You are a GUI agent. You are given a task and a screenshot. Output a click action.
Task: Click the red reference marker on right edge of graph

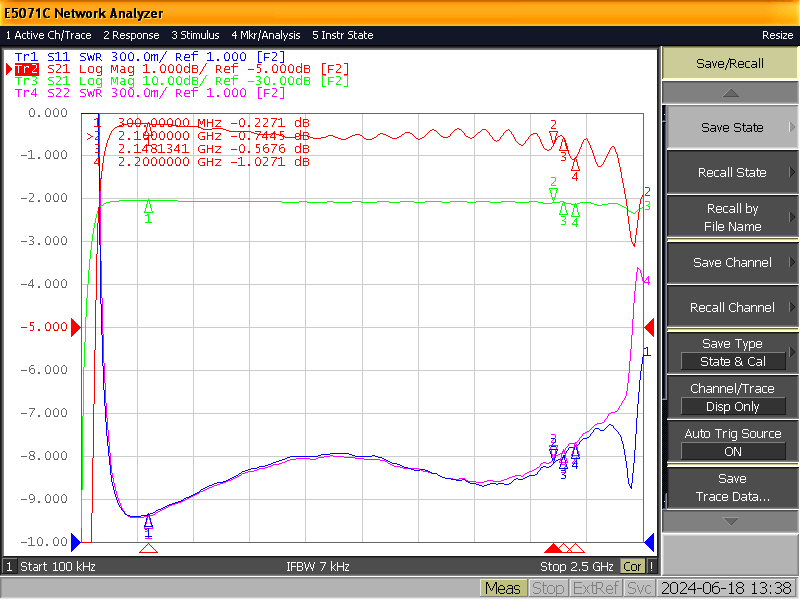tap(649, 327)
